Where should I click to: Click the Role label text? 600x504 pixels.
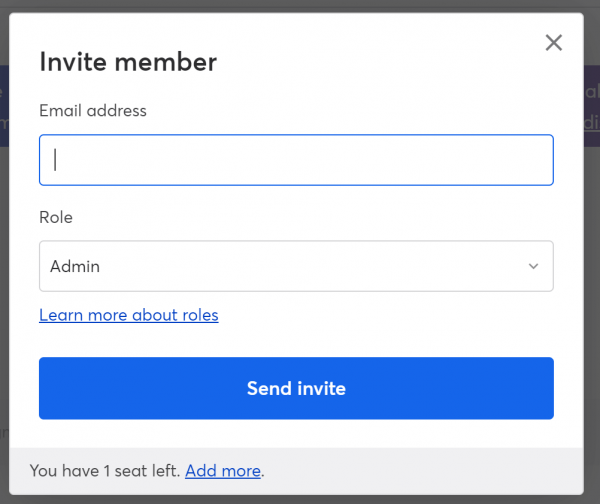click(56, 217)
